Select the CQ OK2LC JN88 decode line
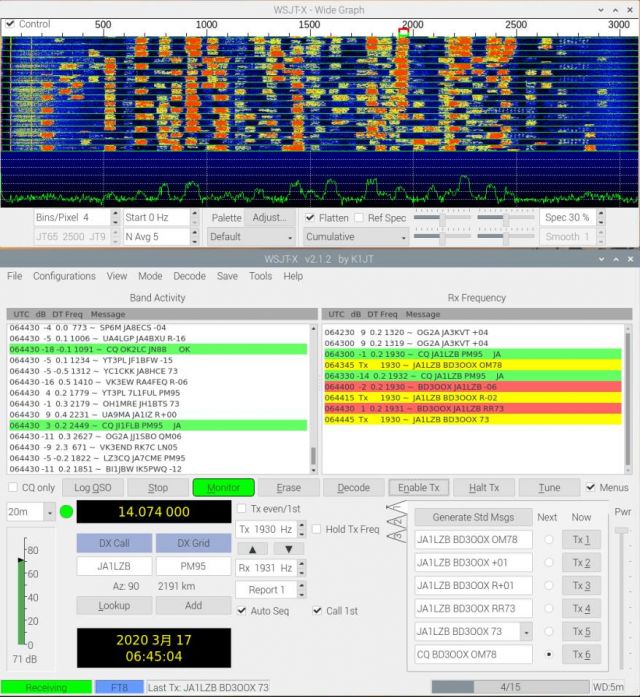640x697 pixels. 158,349
